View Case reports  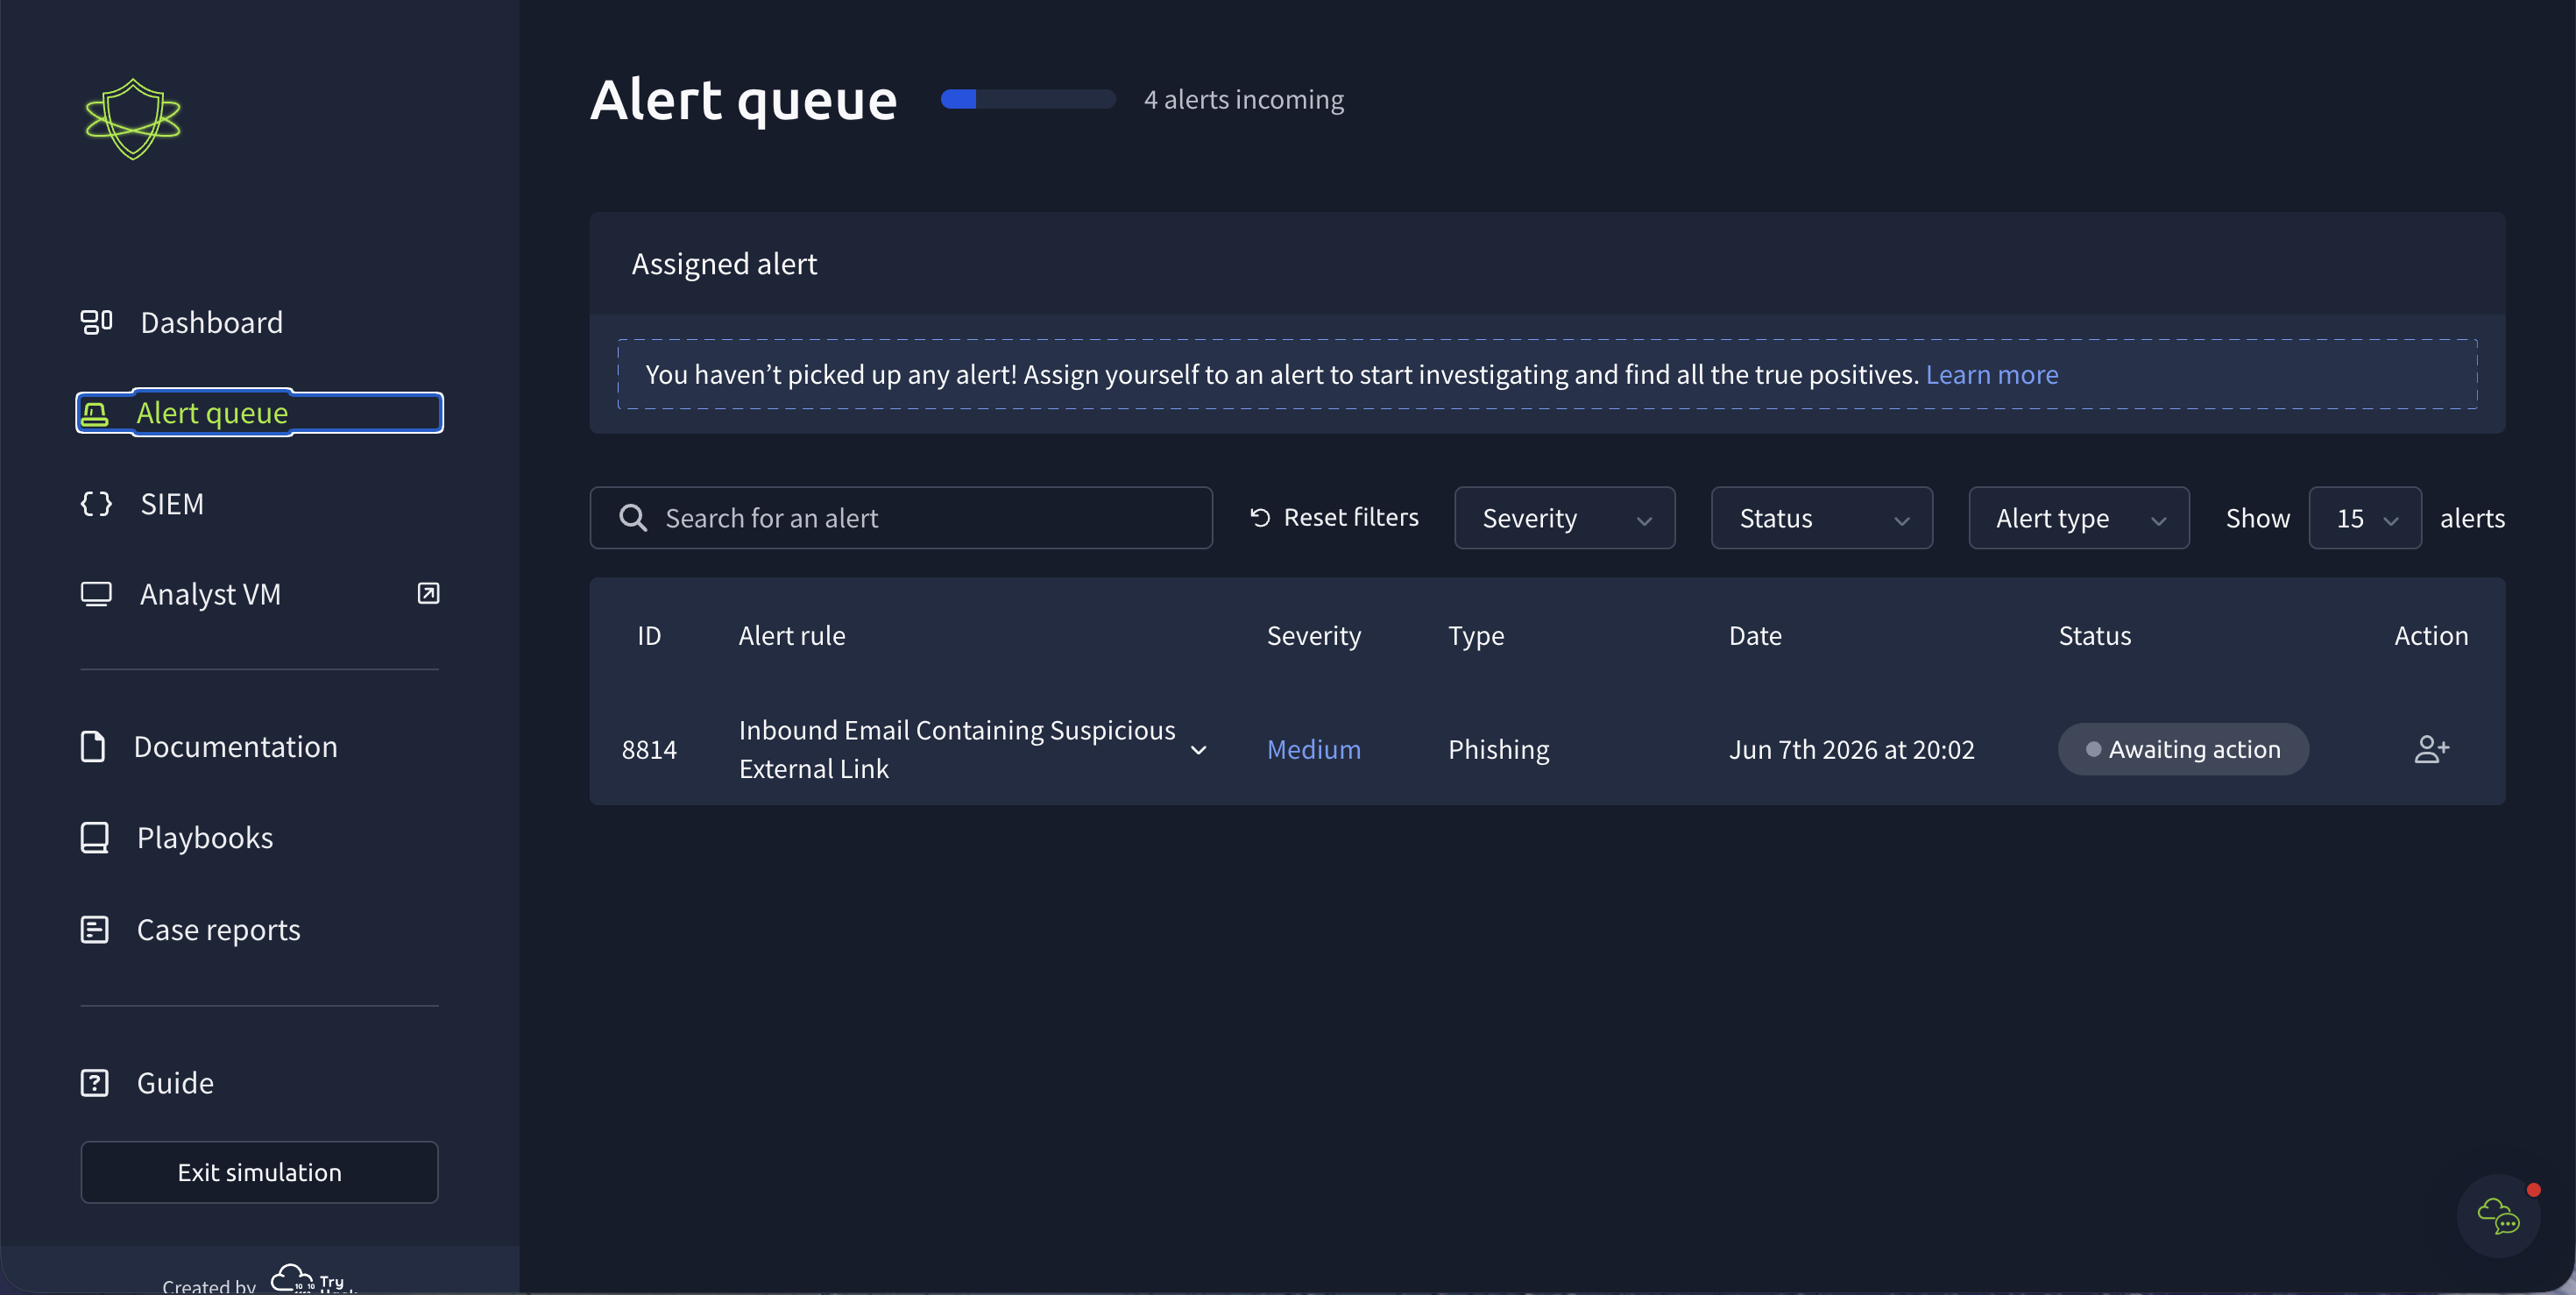[218, 930]
